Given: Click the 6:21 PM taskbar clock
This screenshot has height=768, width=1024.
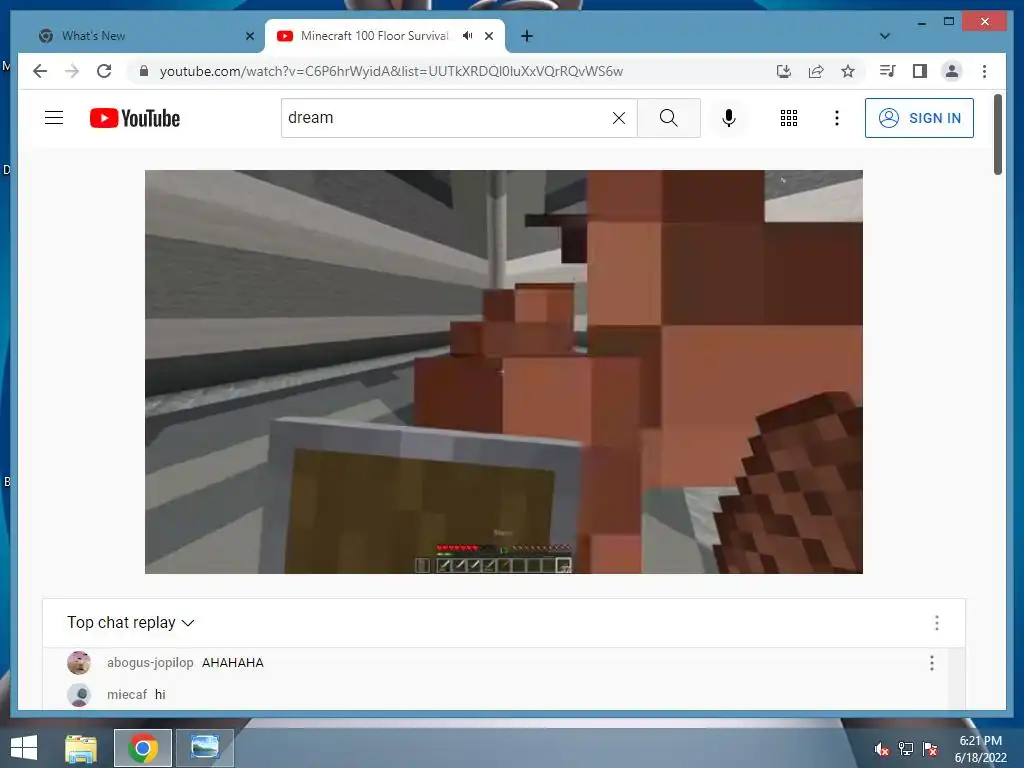Looking at the screenshot, I should click(980, 748).
